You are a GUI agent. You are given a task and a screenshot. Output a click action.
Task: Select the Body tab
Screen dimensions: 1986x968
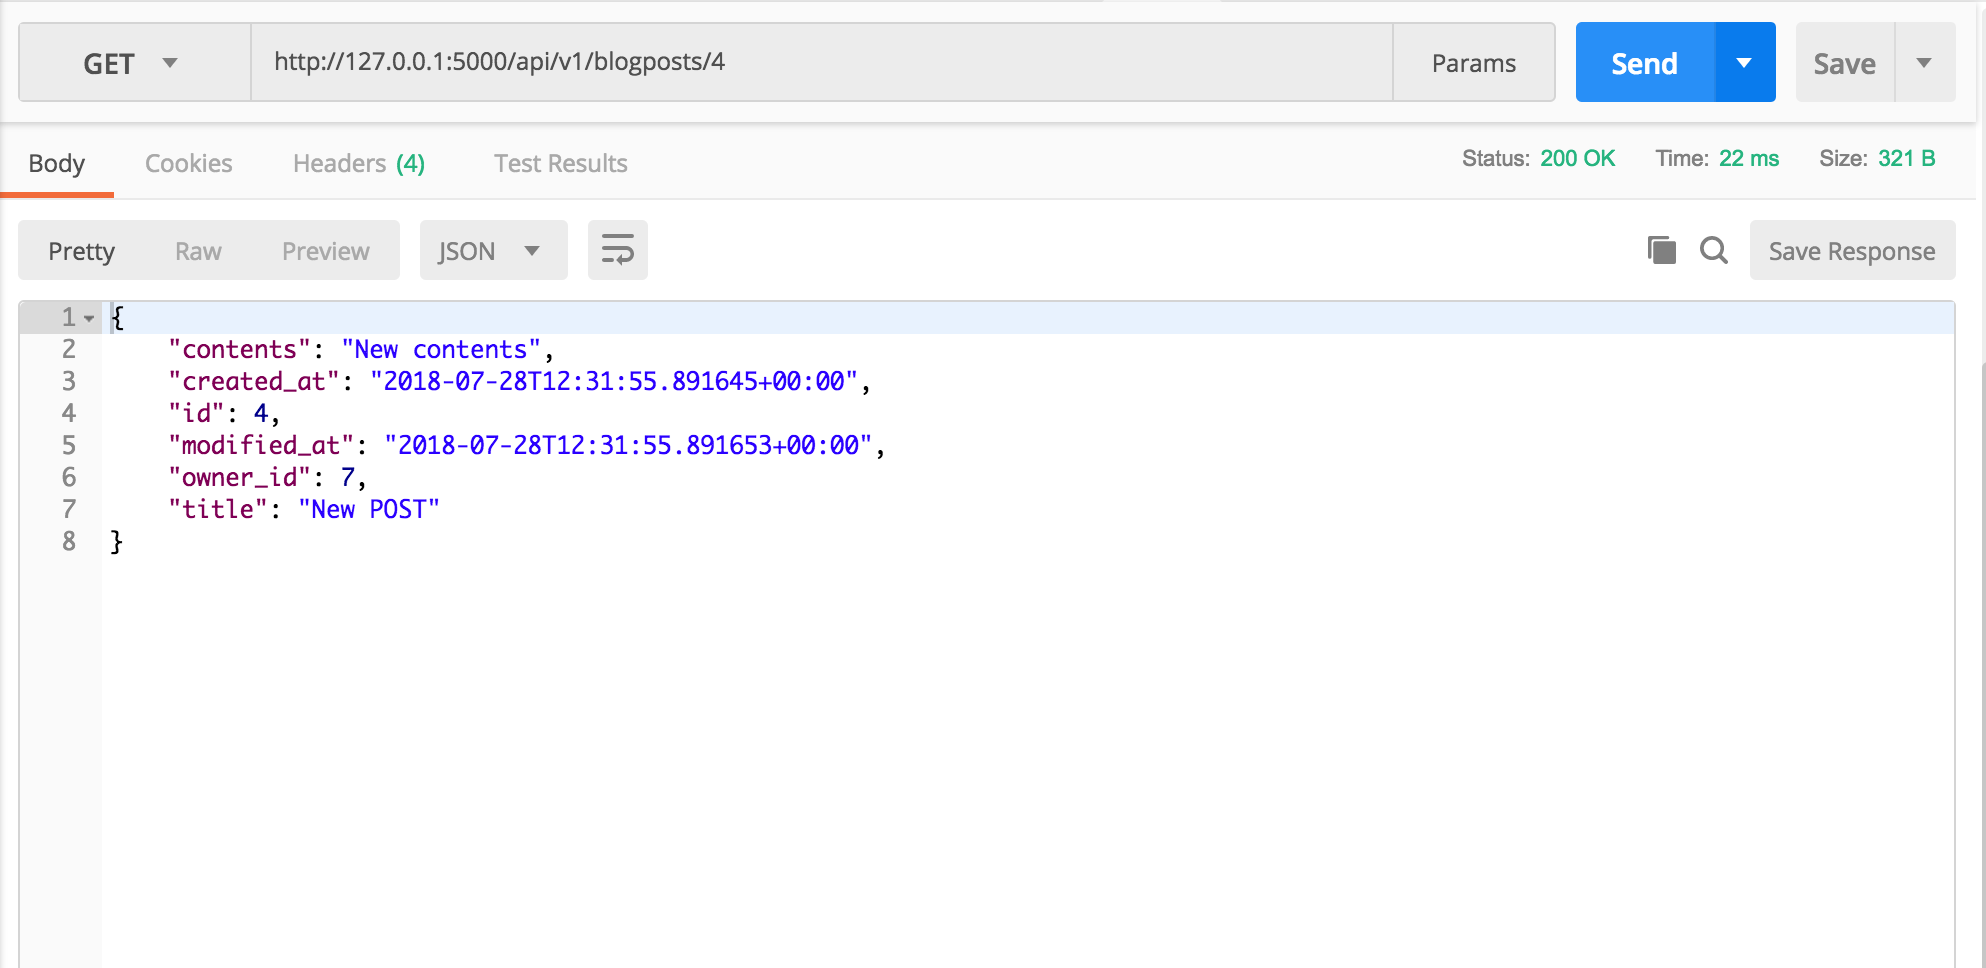tap(57, 163)
